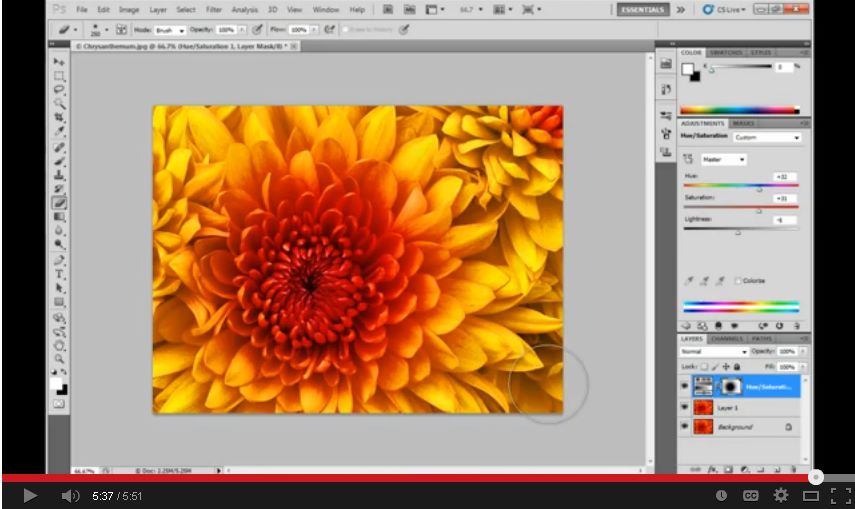Click the Essentials workspace button
This screenshot has height=509, width=855.
642,10
